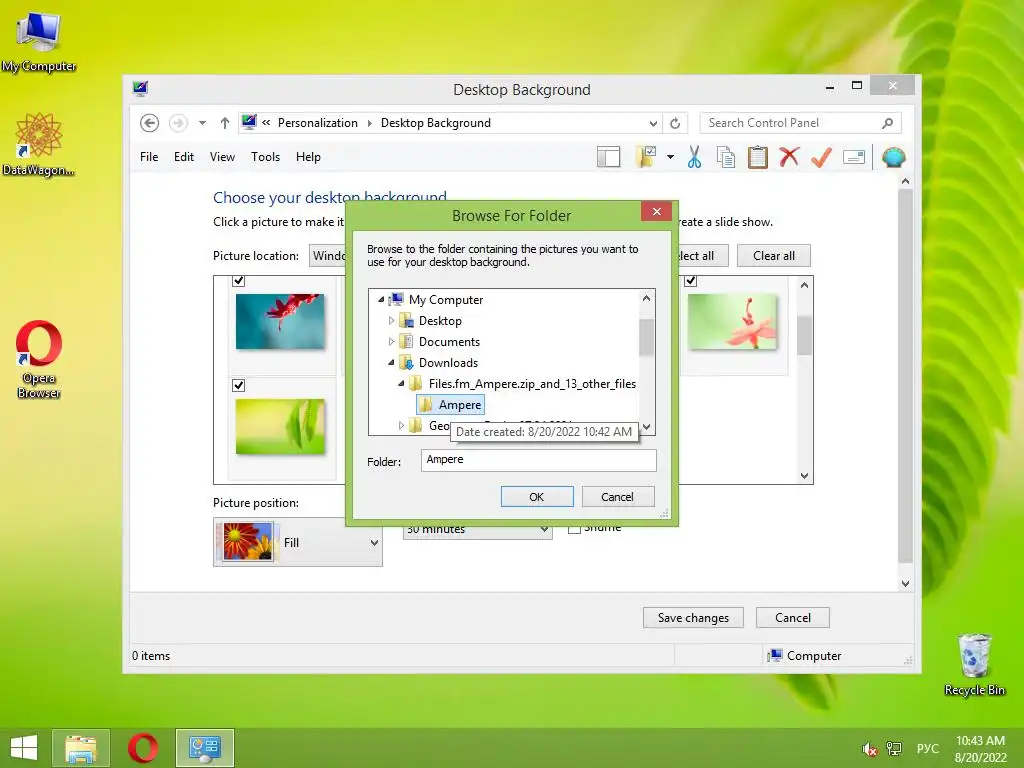Open the File menu

pos(149,157)
